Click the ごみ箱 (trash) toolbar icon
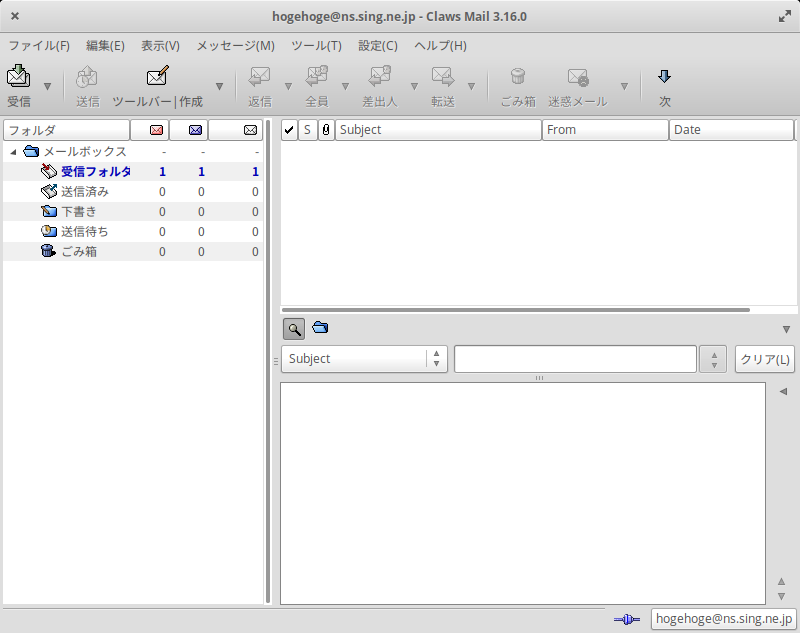The width and height of the screenshot is (800, 633). pyautogui.click(x=518, y=77)
